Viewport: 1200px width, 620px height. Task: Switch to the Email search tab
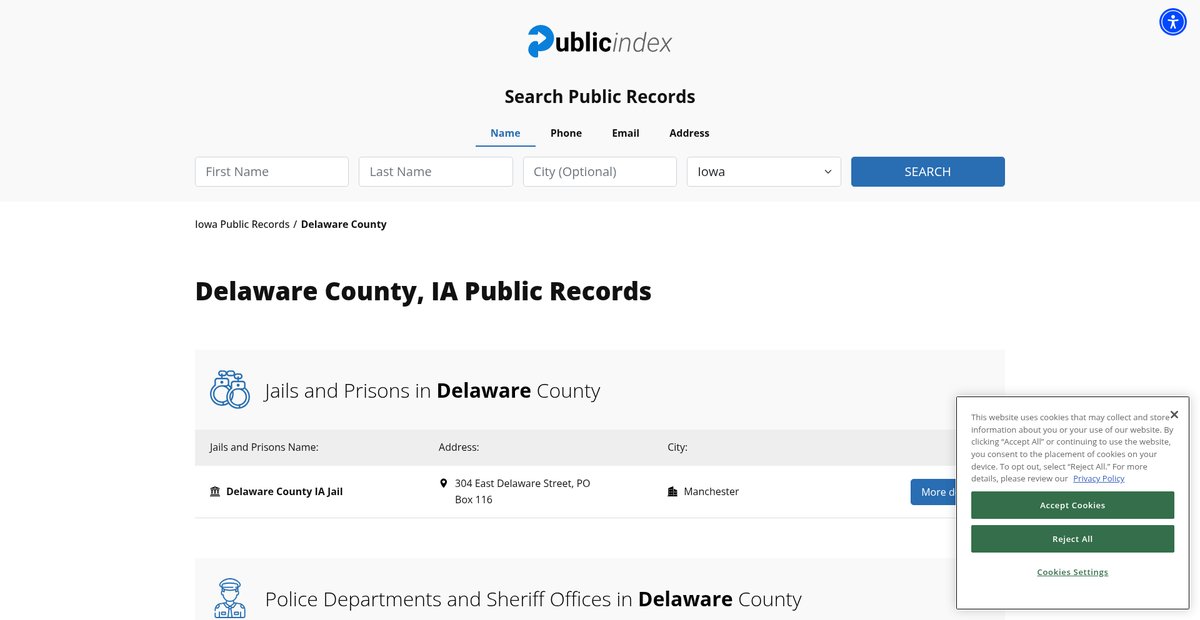[x=626, y=133]
